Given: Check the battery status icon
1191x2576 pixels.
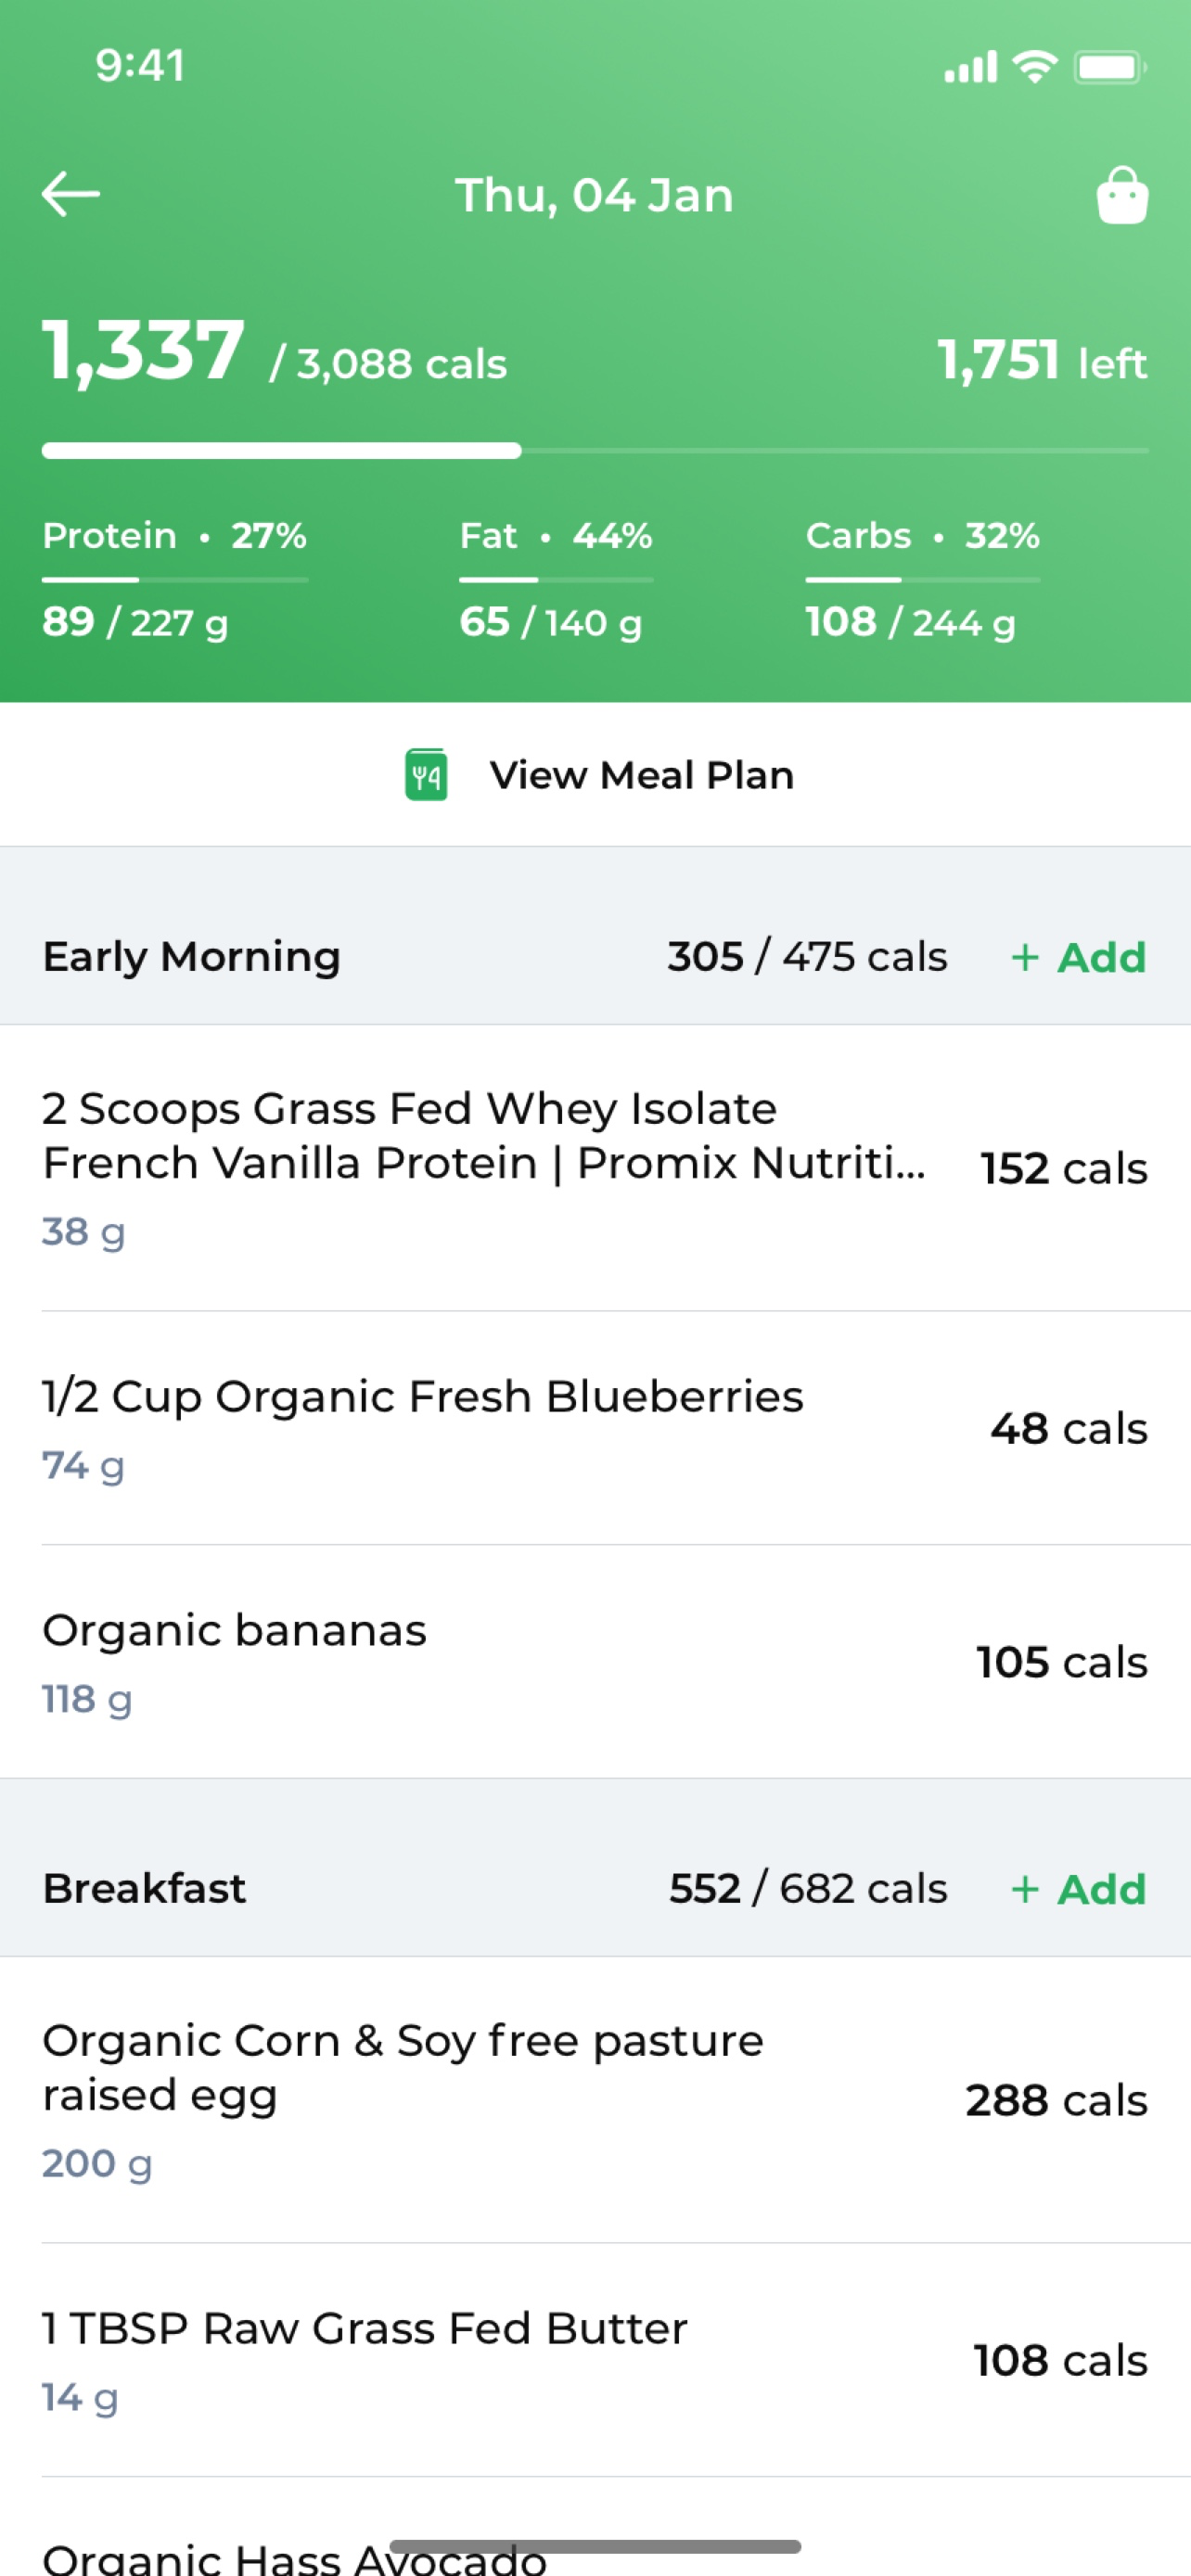Looking at the screenshot, I should (x=1110, y=67).
